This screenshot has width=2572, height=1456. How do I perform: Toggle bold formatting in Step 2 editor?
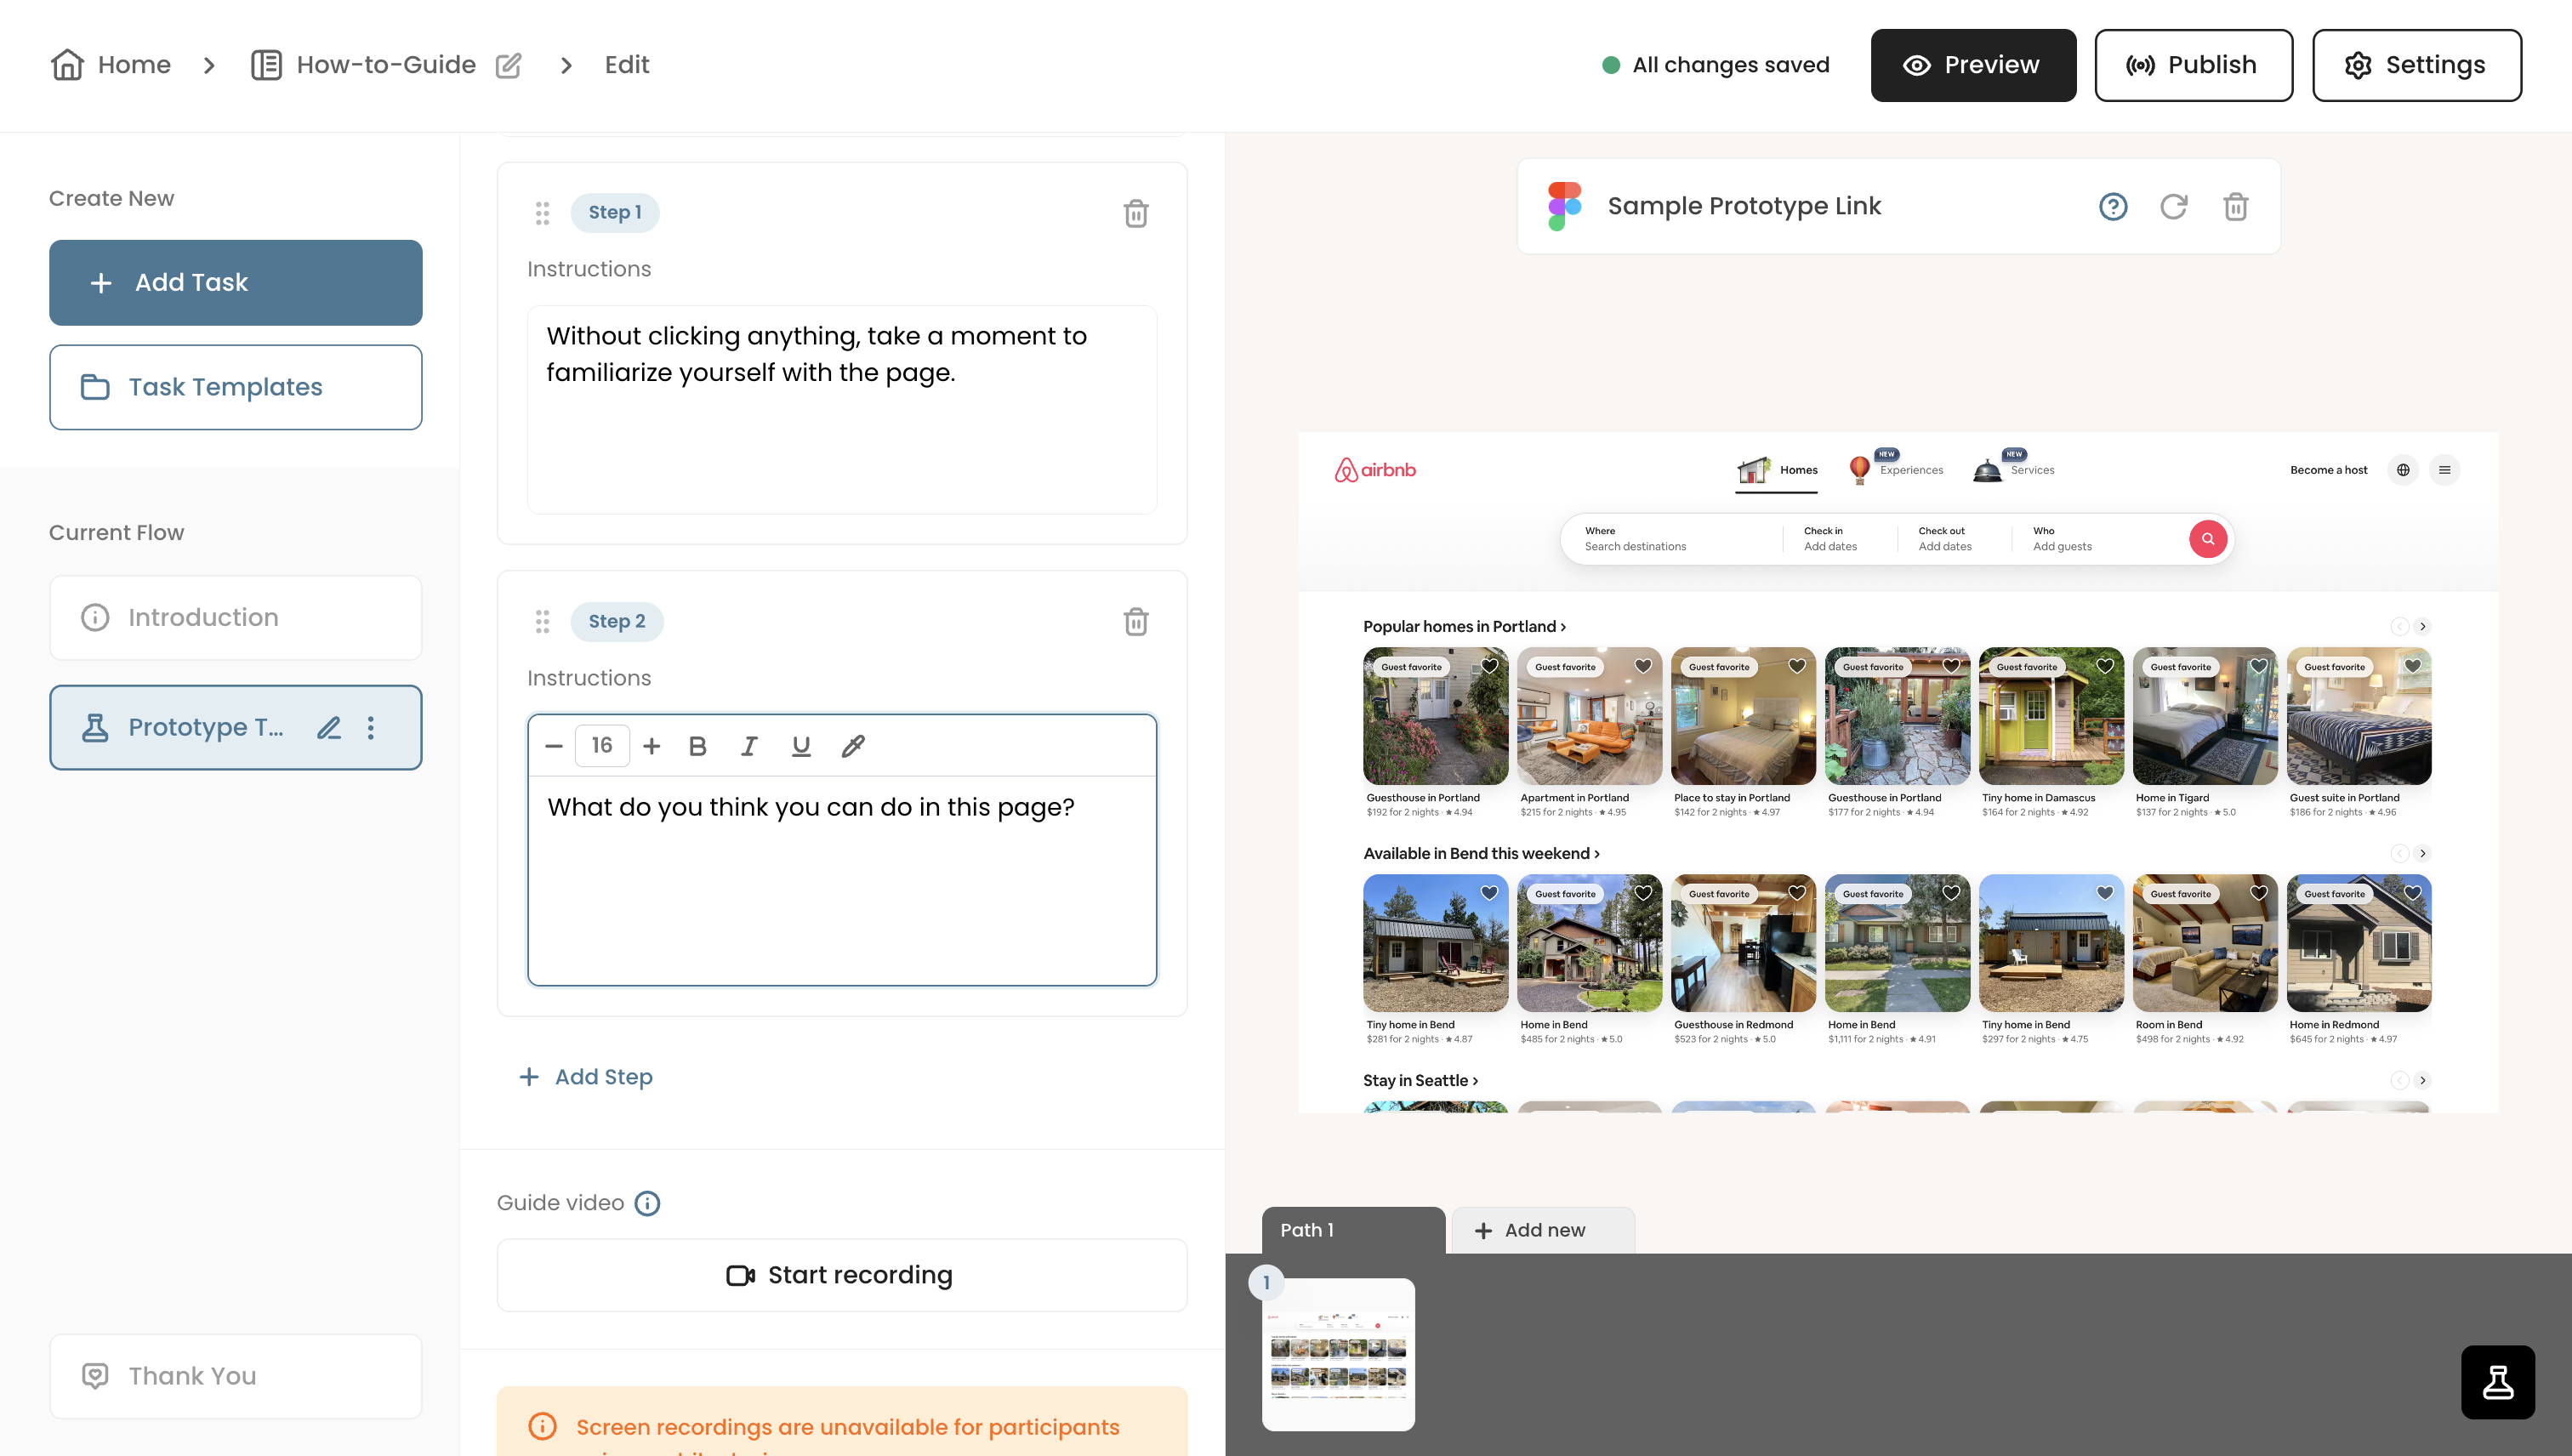click(x=698, y=746)
